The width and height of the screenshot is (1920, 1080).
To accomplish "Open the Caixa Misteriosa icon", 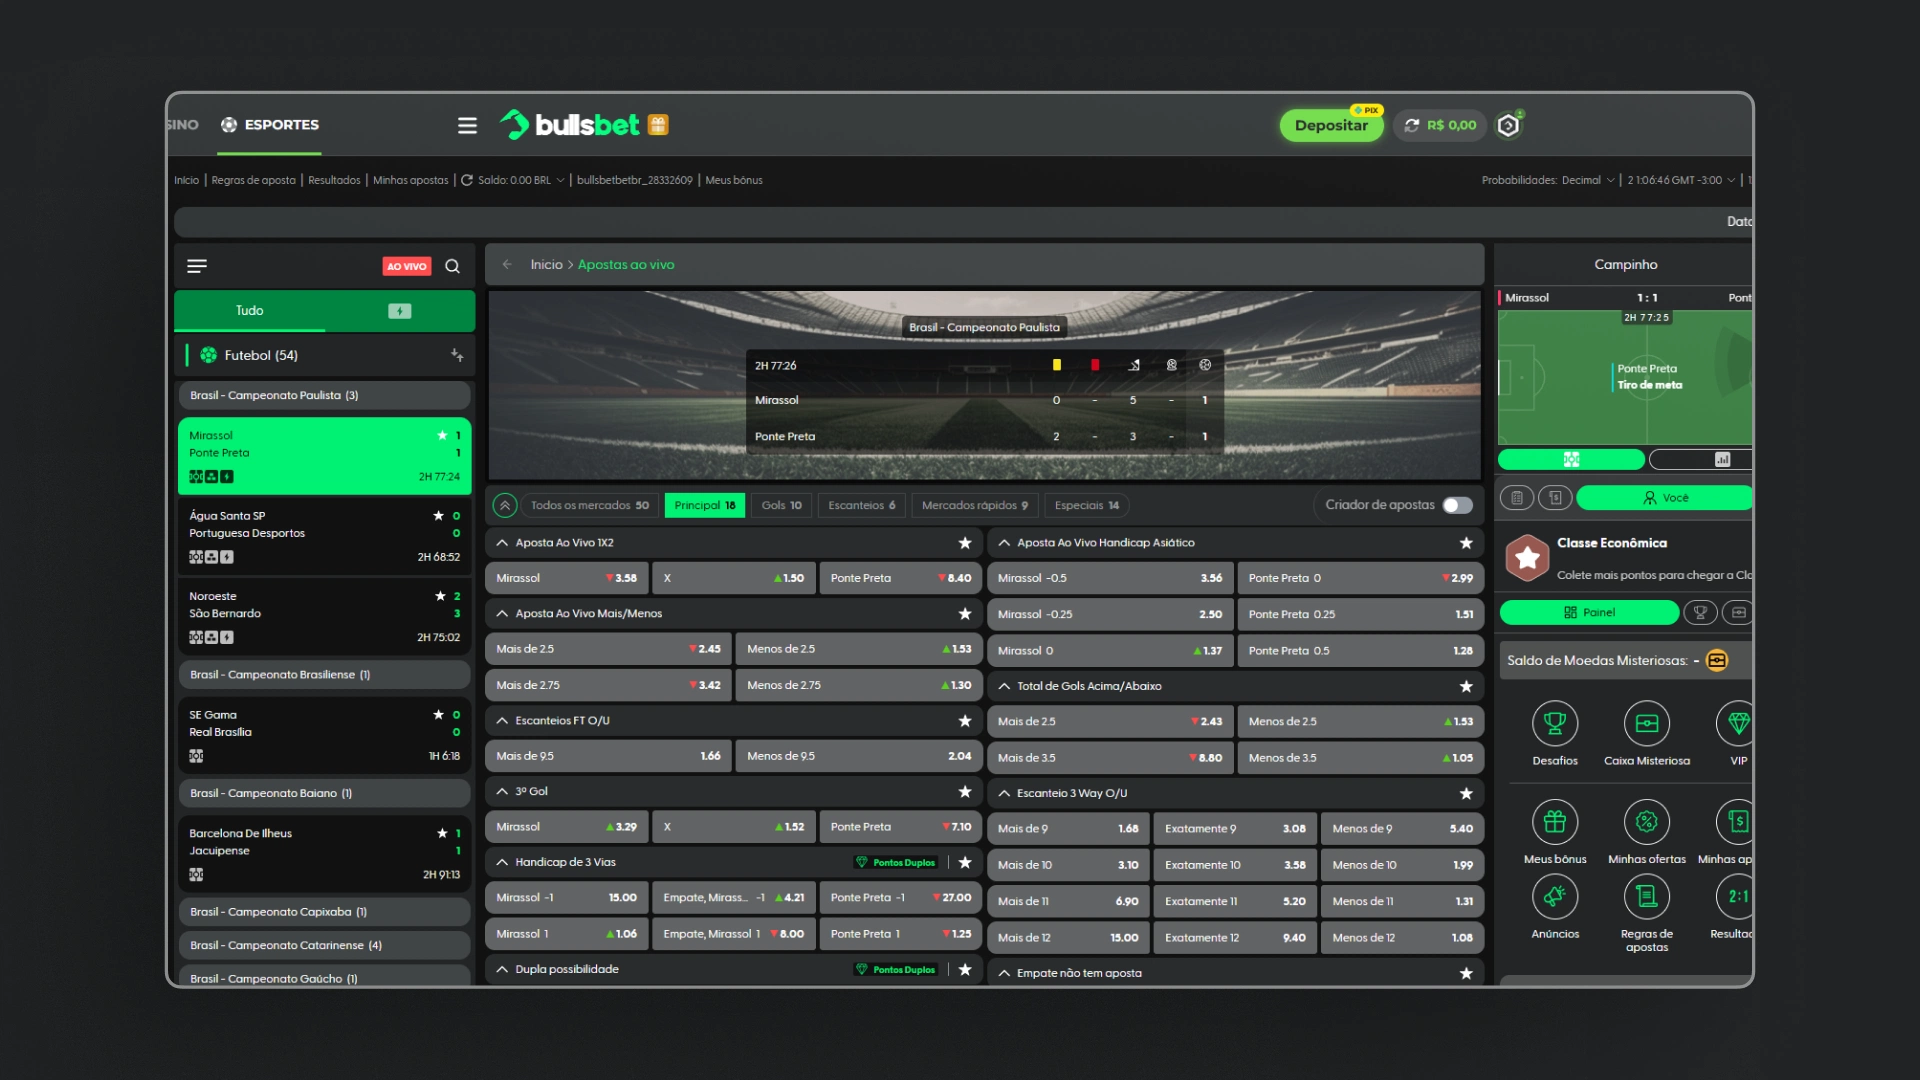I will pos(1646,723).
